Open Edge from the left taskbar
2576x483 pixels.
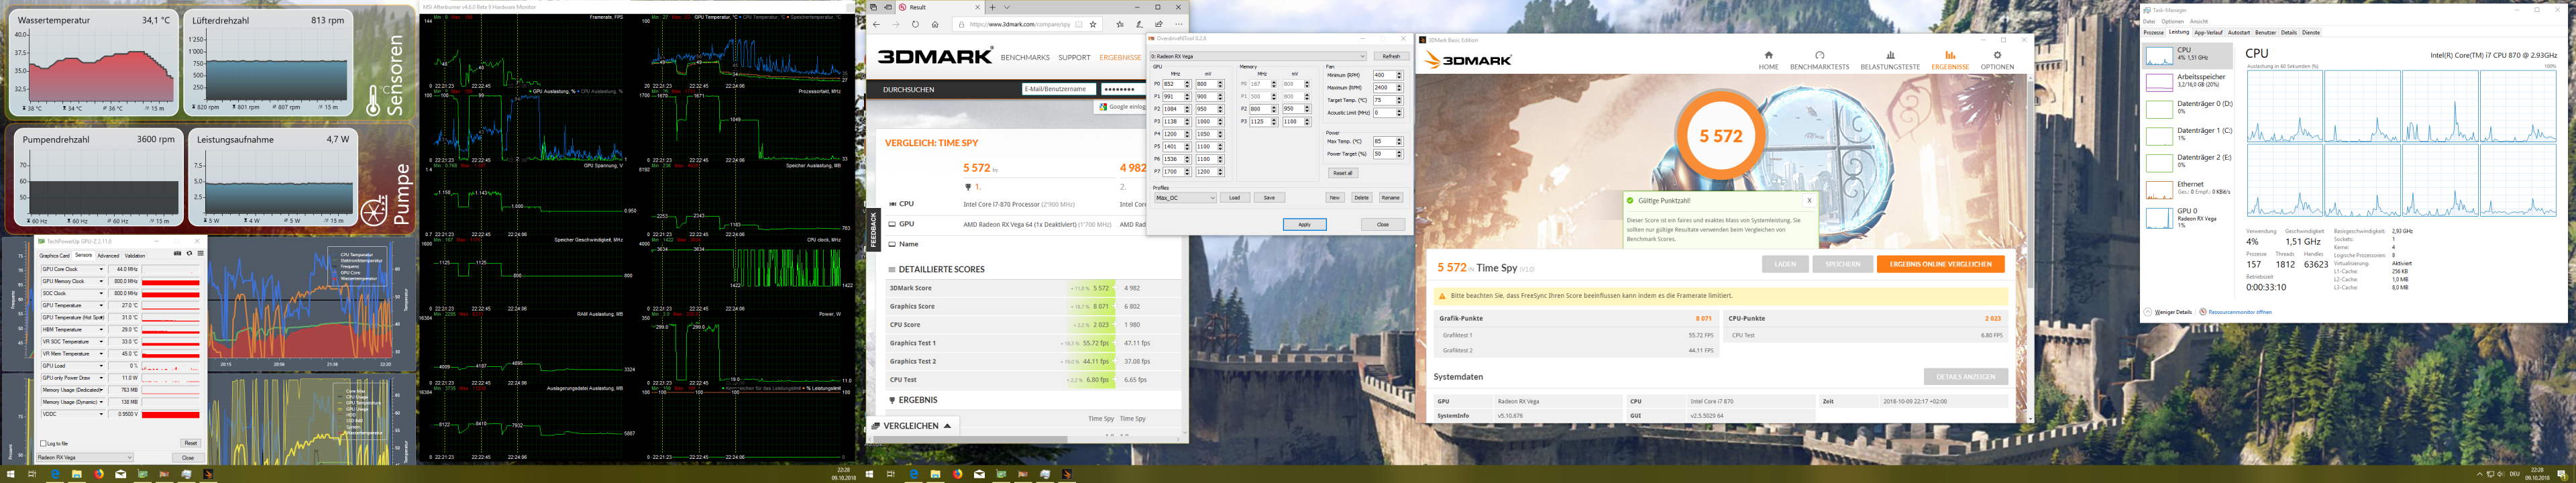[x=55, y=474]
